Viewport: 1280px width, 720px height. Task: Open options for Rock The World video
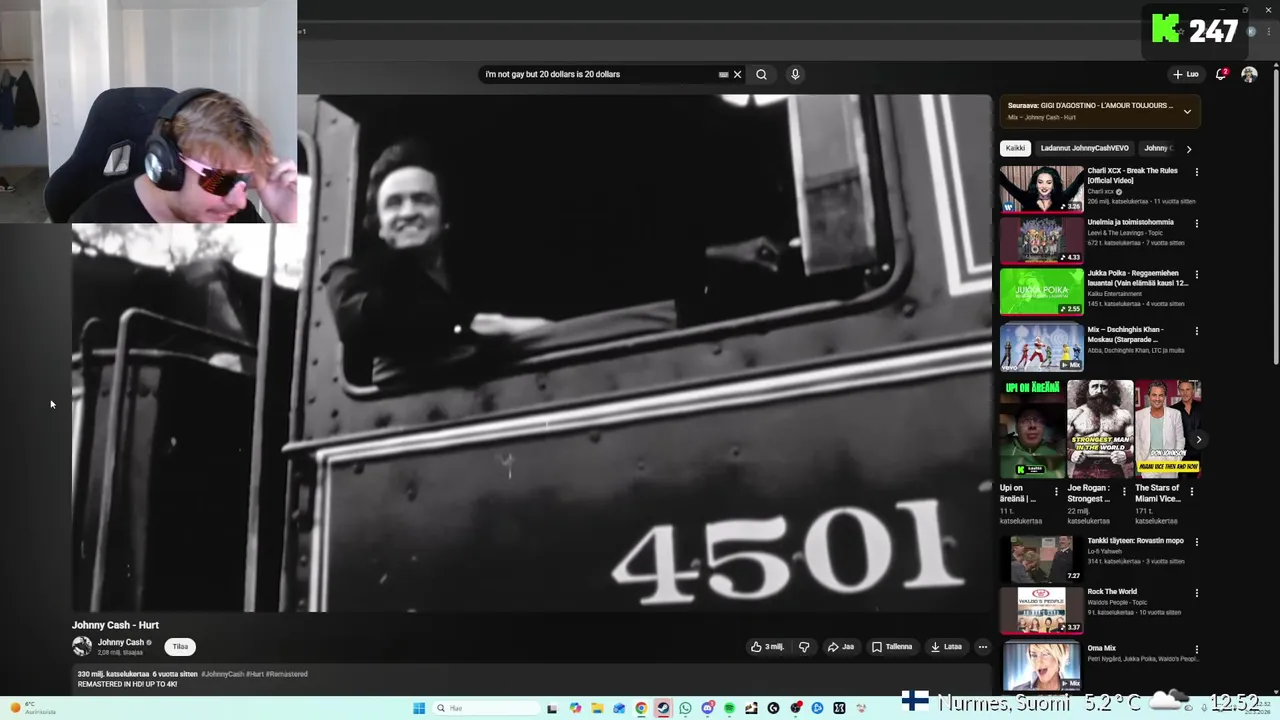(1196, 593)
